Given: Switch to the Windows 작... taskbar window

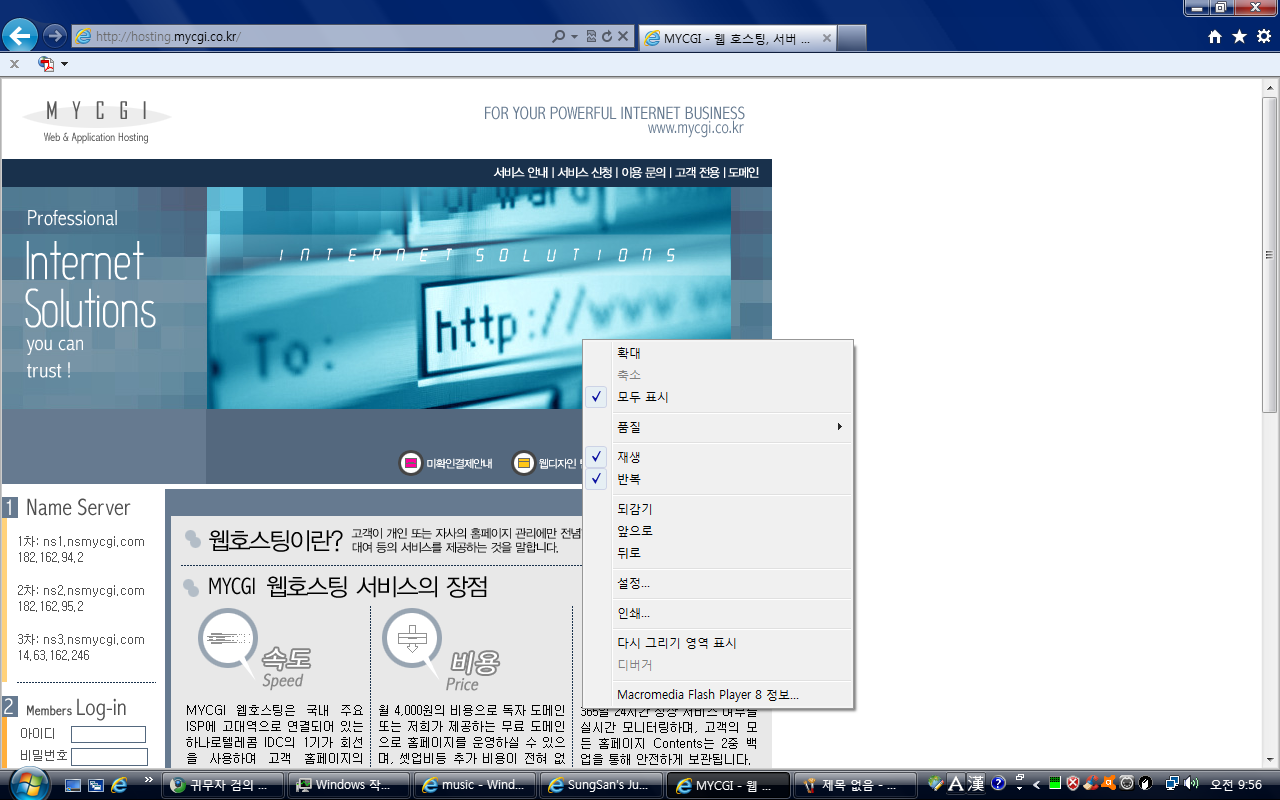Looking at the screenshot, I should [349, 785].
